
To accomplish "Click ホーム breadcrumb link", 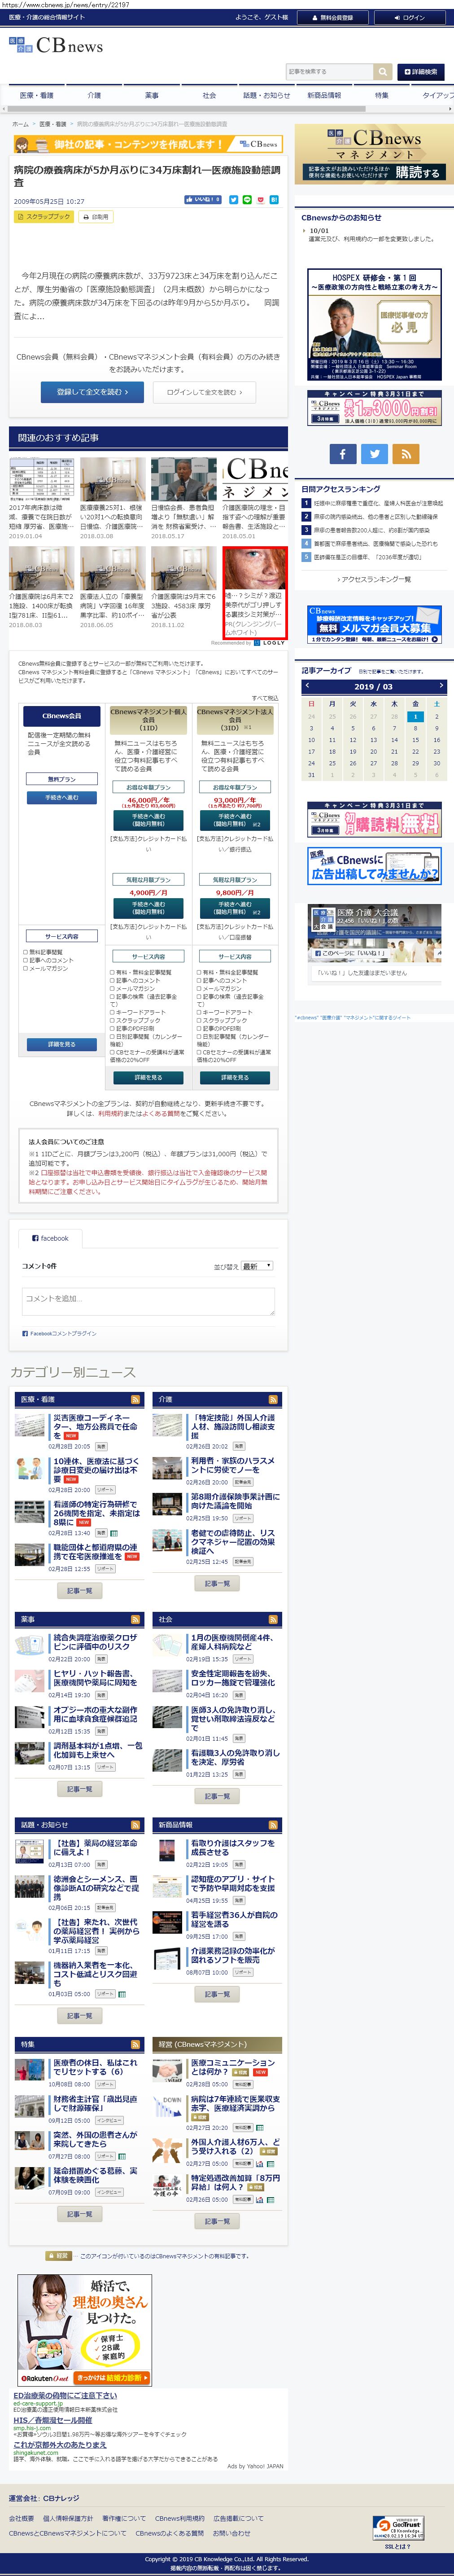I will [20, 124].
